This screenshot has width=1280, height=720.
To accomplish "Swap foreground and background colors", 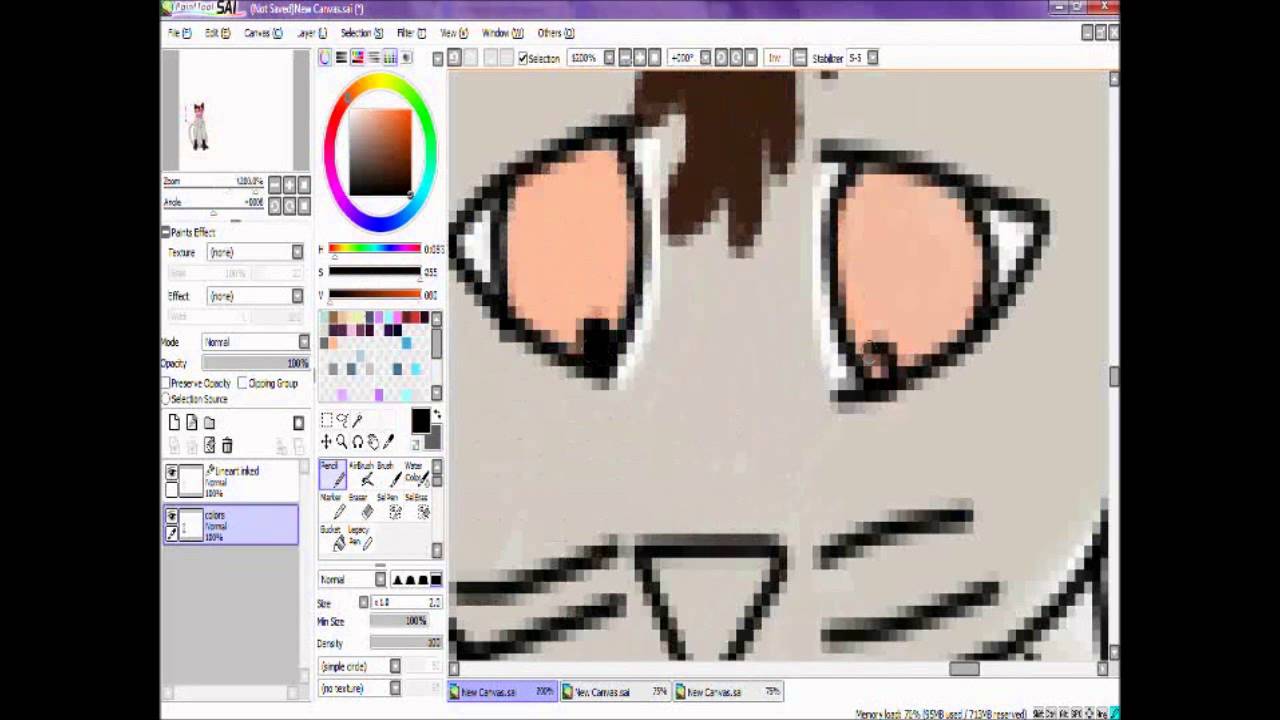I will [x=436, y=414].
